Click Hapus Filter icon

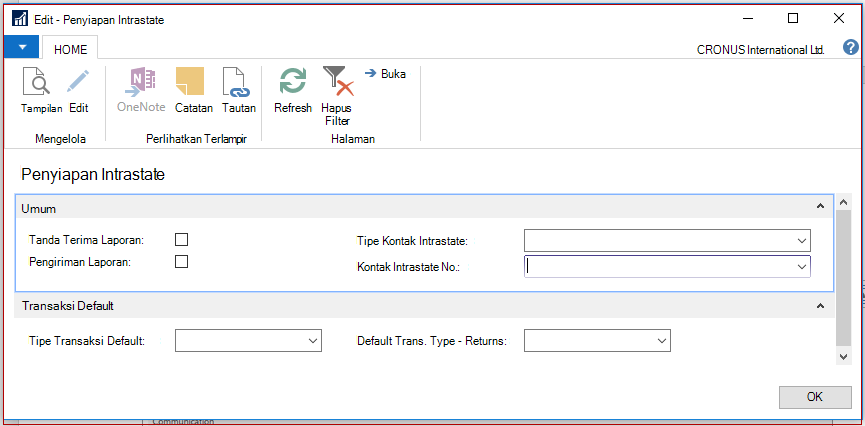coord(337,81)
